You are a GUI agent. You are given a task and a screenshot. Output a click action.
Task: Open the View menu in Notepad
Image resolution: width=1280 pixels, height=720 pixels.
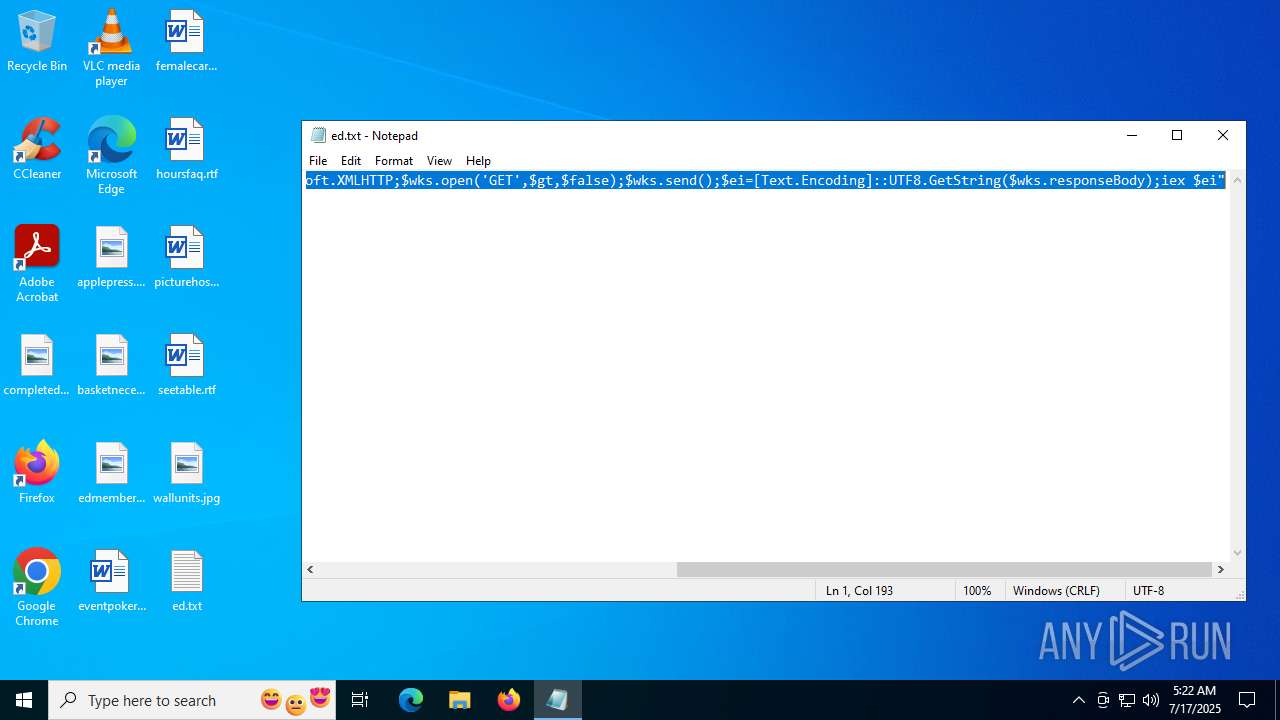[x=439, y=161]
